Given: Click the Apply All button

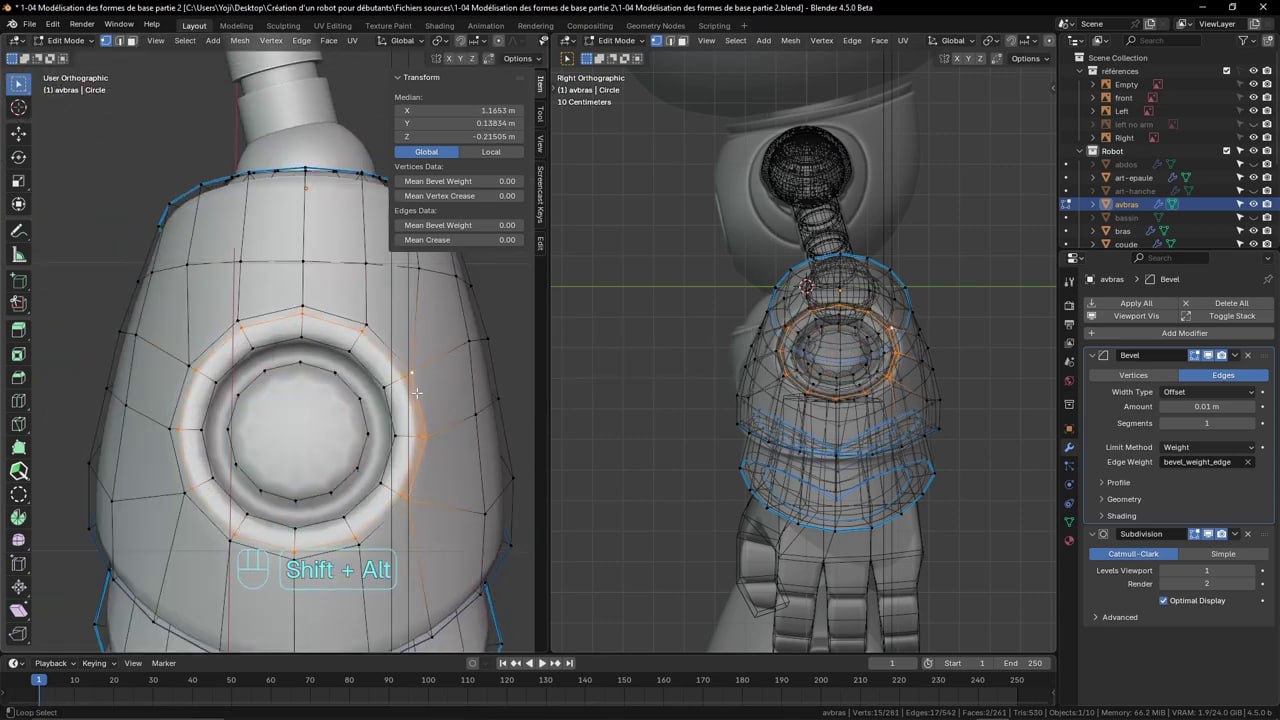Looking at the screenshot, I should click(1135, 303).
